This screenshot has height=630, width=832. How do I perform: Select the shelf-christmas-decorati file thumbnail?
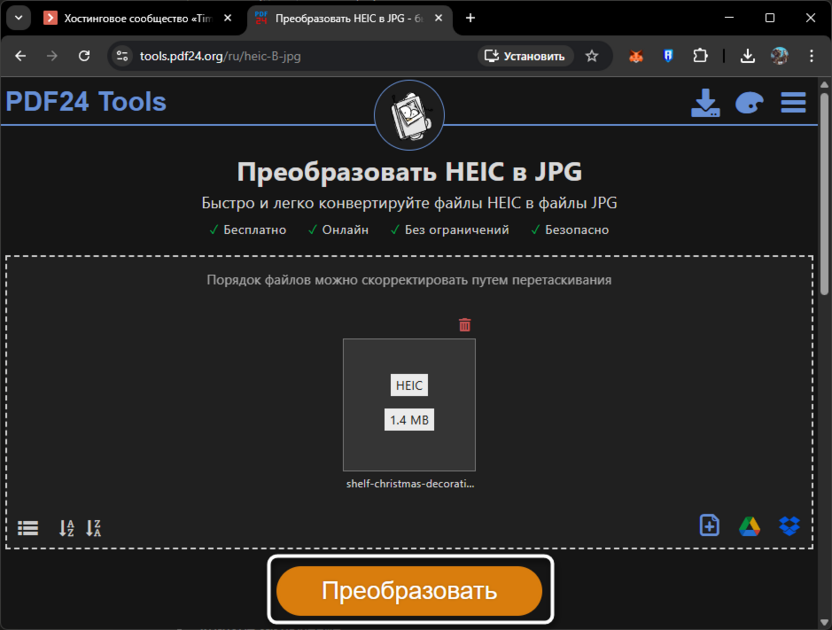(x=409, y=405)
